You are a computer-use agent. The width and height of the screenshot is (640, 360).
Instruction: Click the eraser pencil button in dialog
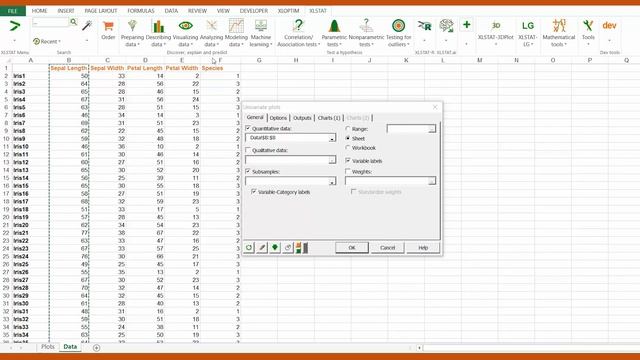tap(262, 248)
